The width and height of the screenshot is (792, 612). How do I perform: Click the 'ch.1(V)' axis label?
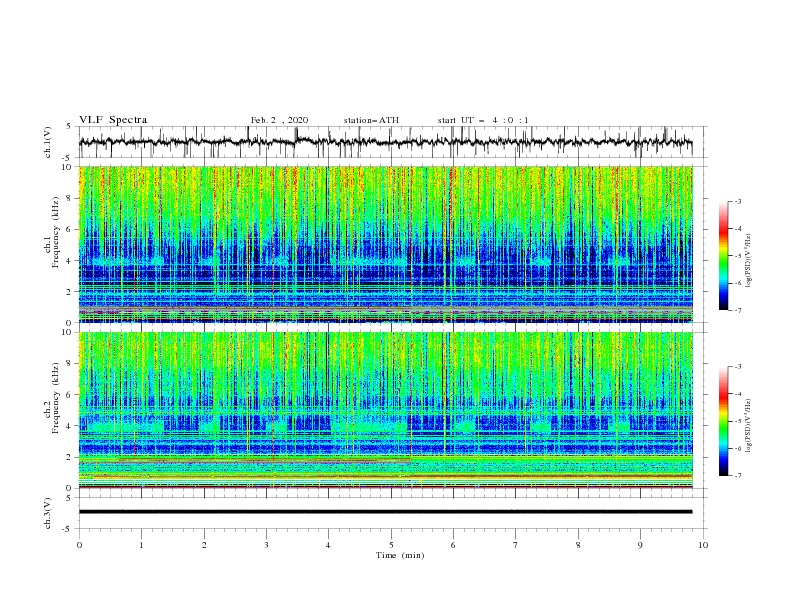click(x=48, y=142)
